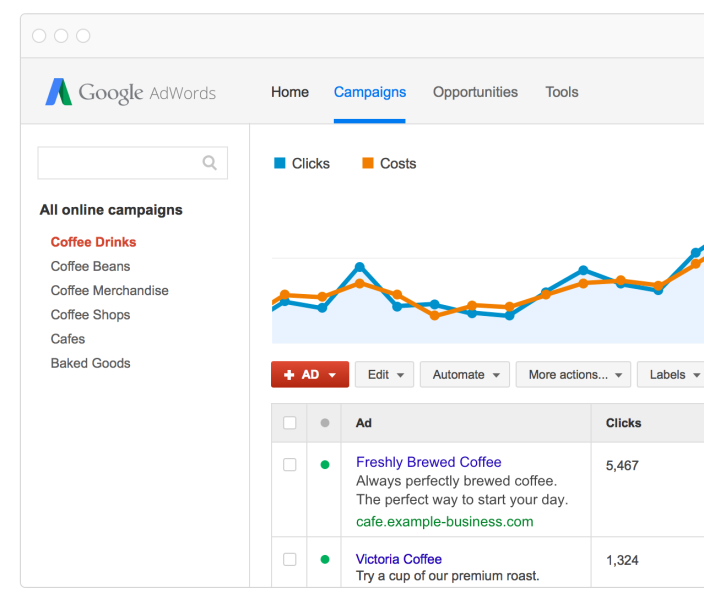Click green status dot for Freshly Brewed Coffee
Screen dimensions: 704x599
coord(324,465)
